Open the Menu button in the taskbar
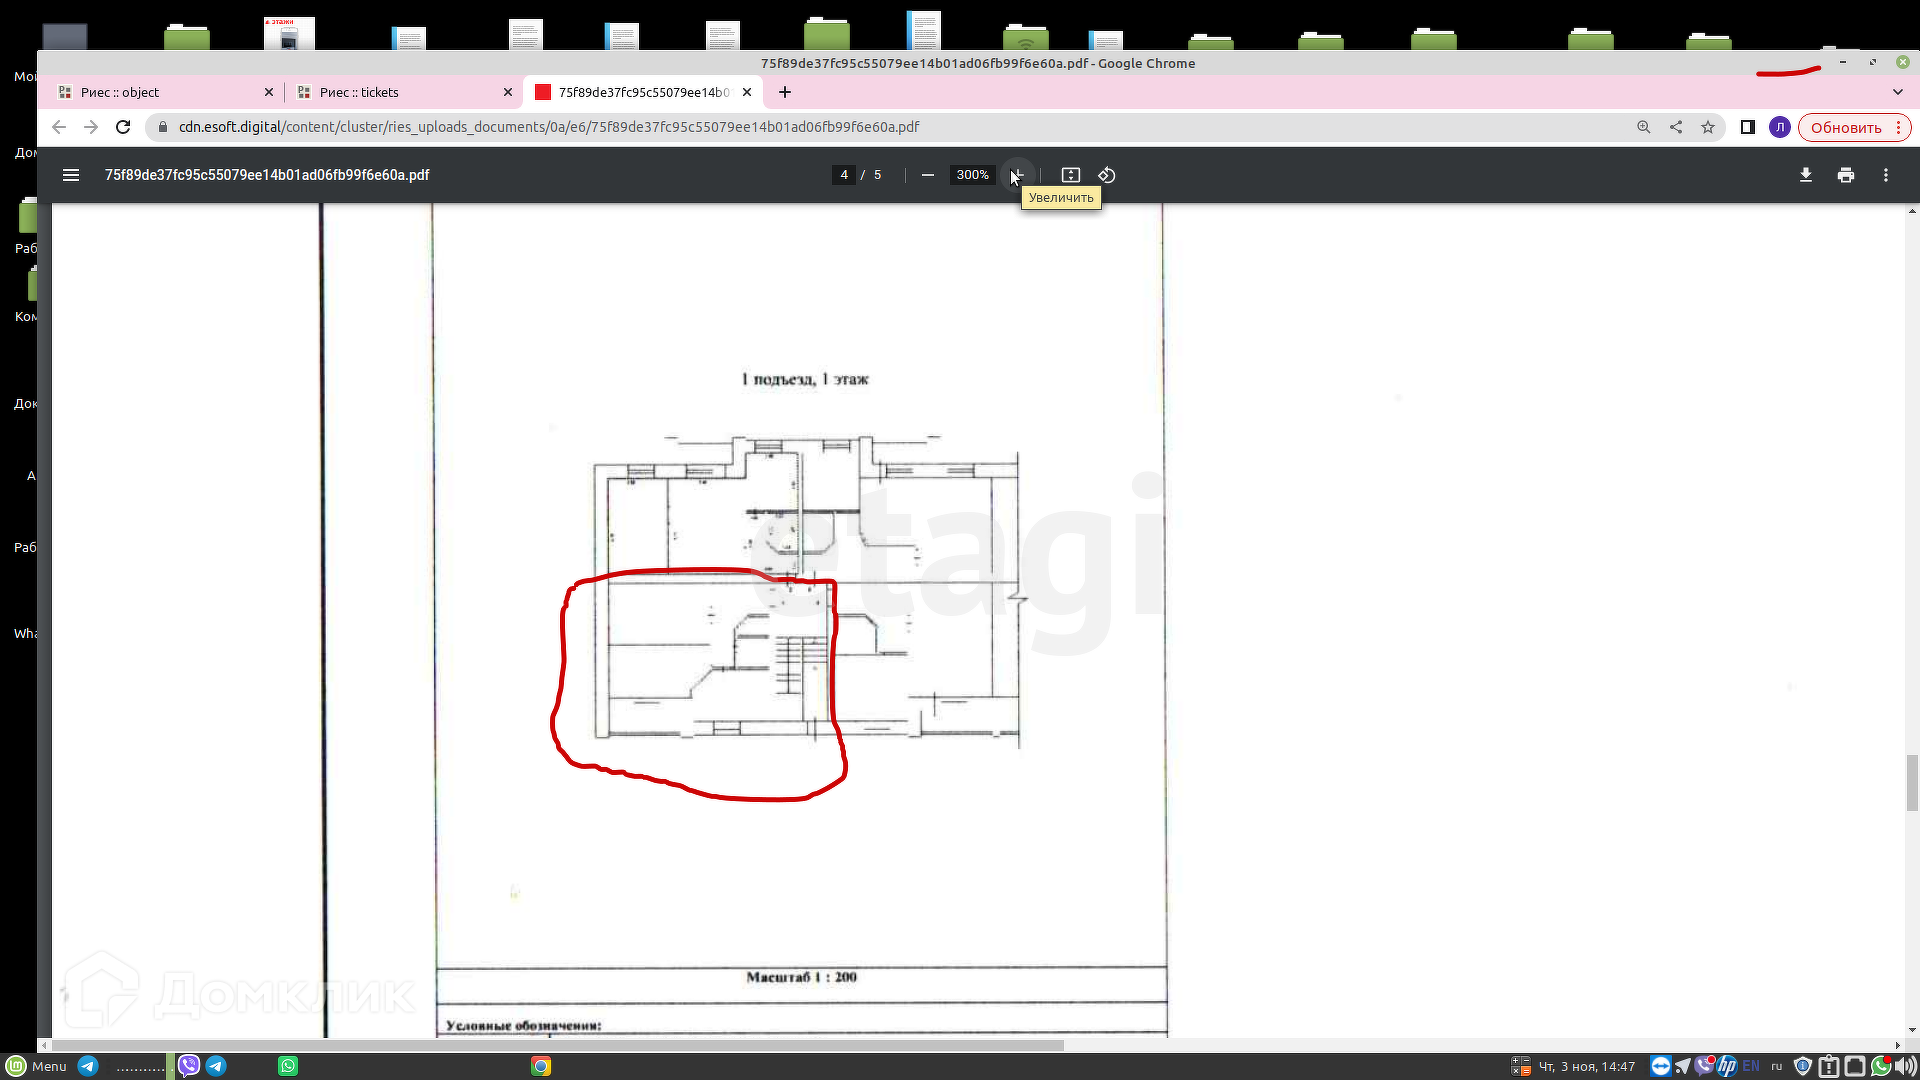The height and width of the screenshot is (1080, 1920). [x=38, y=1066]
